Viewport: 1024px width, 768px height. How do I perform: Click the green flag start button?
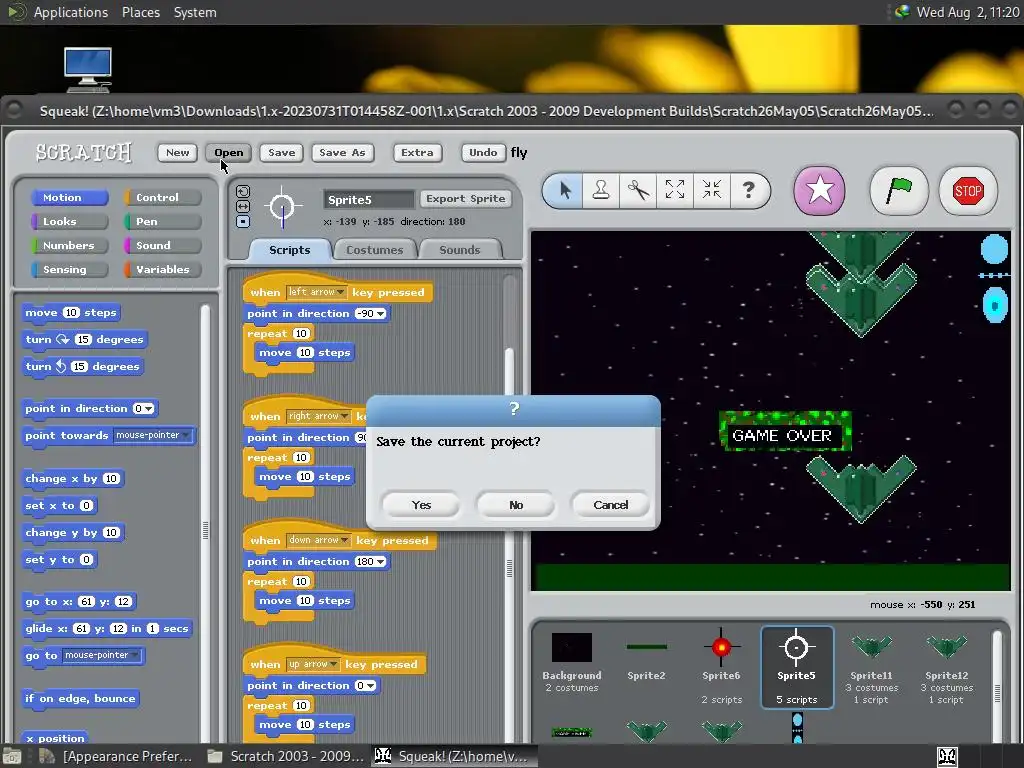[899, 191]
